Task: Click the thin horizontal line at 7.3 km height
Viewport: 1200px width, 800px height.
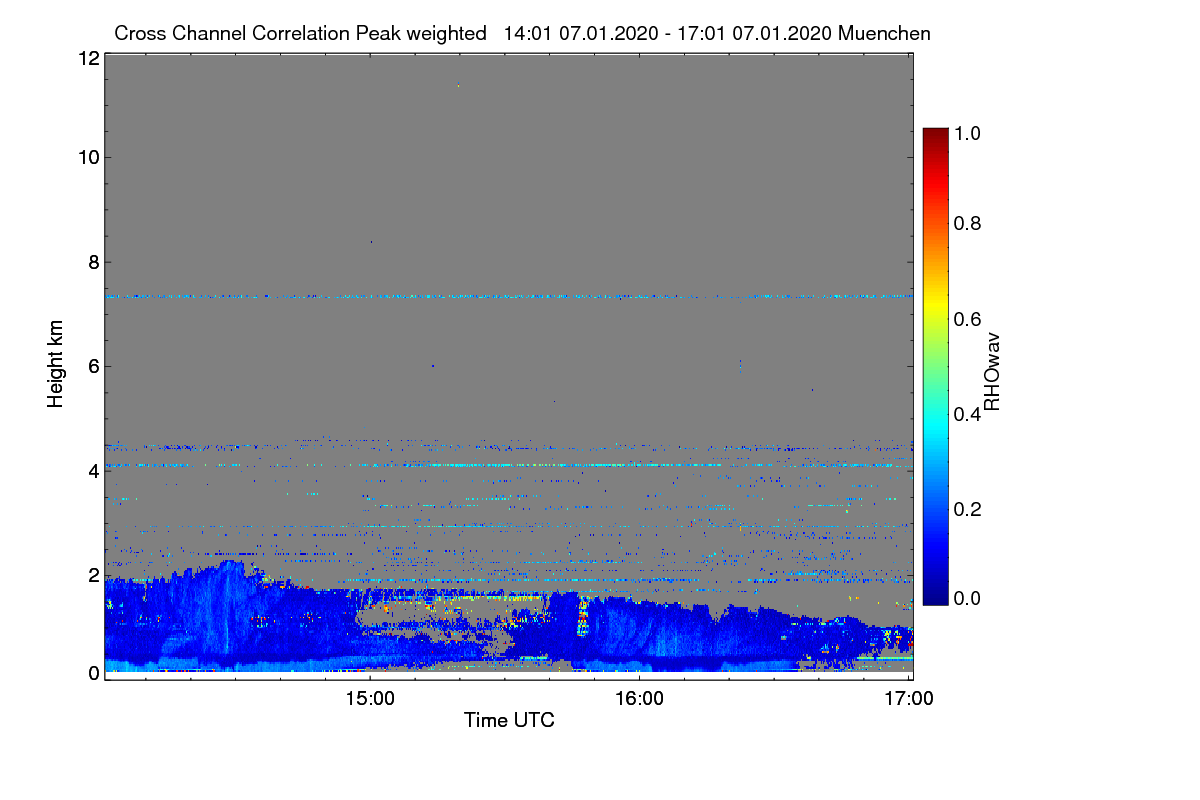Action: tap(509, 296)
